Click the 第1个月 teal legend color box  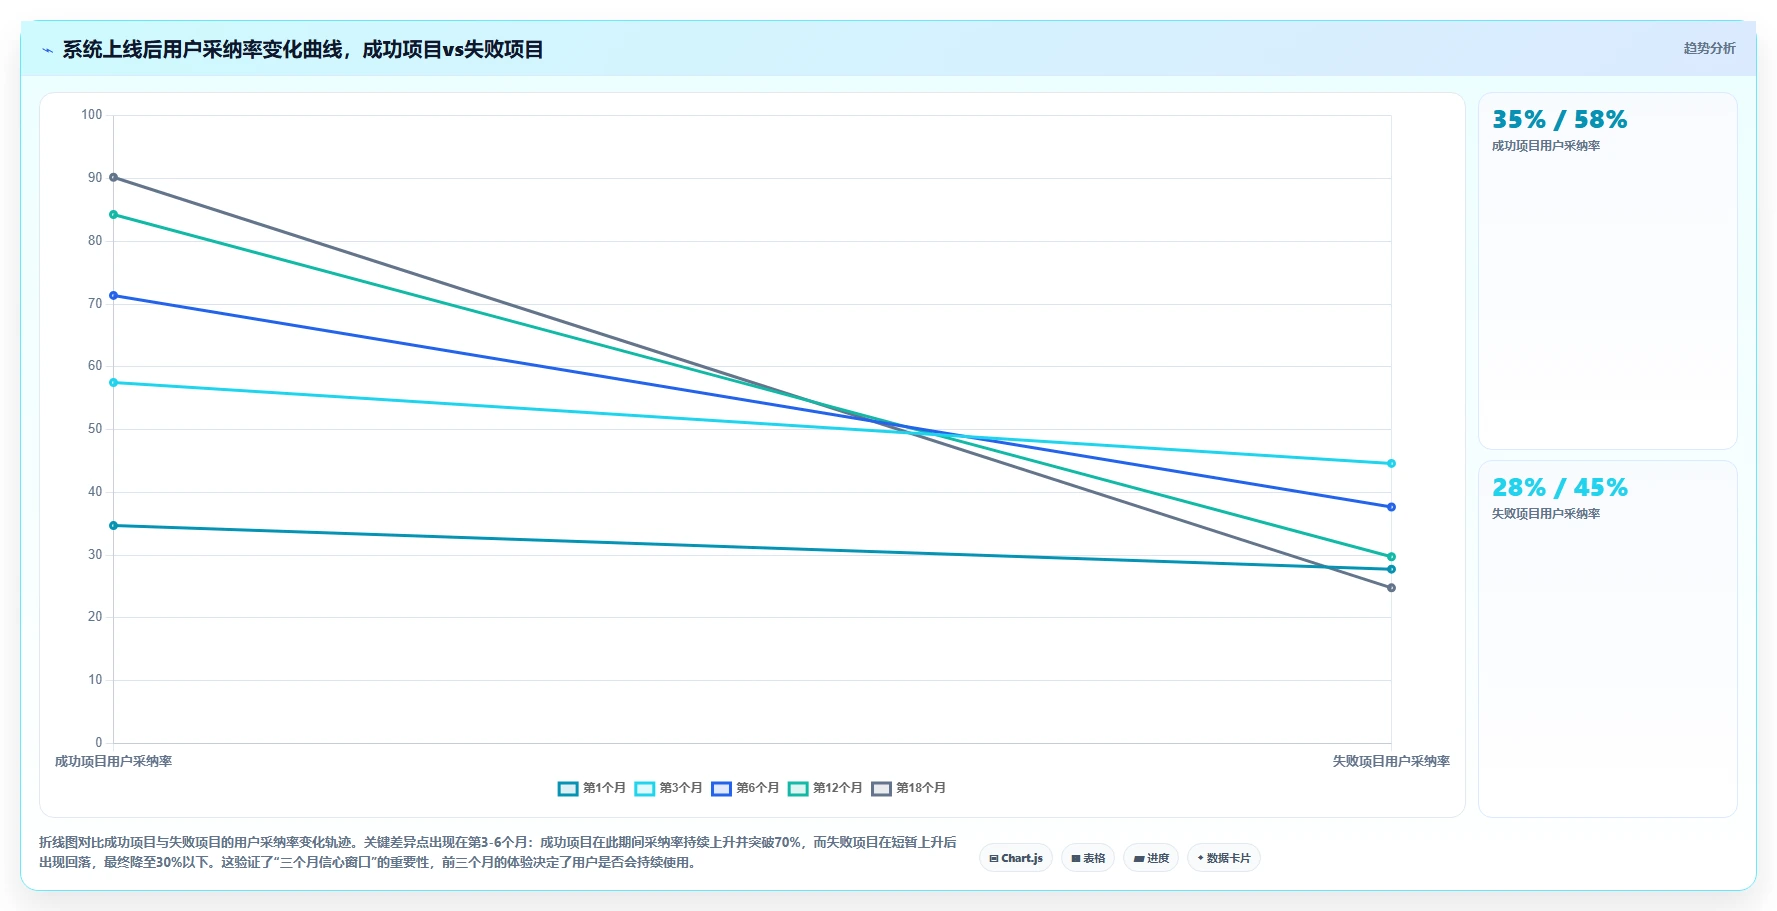[568, 788]
